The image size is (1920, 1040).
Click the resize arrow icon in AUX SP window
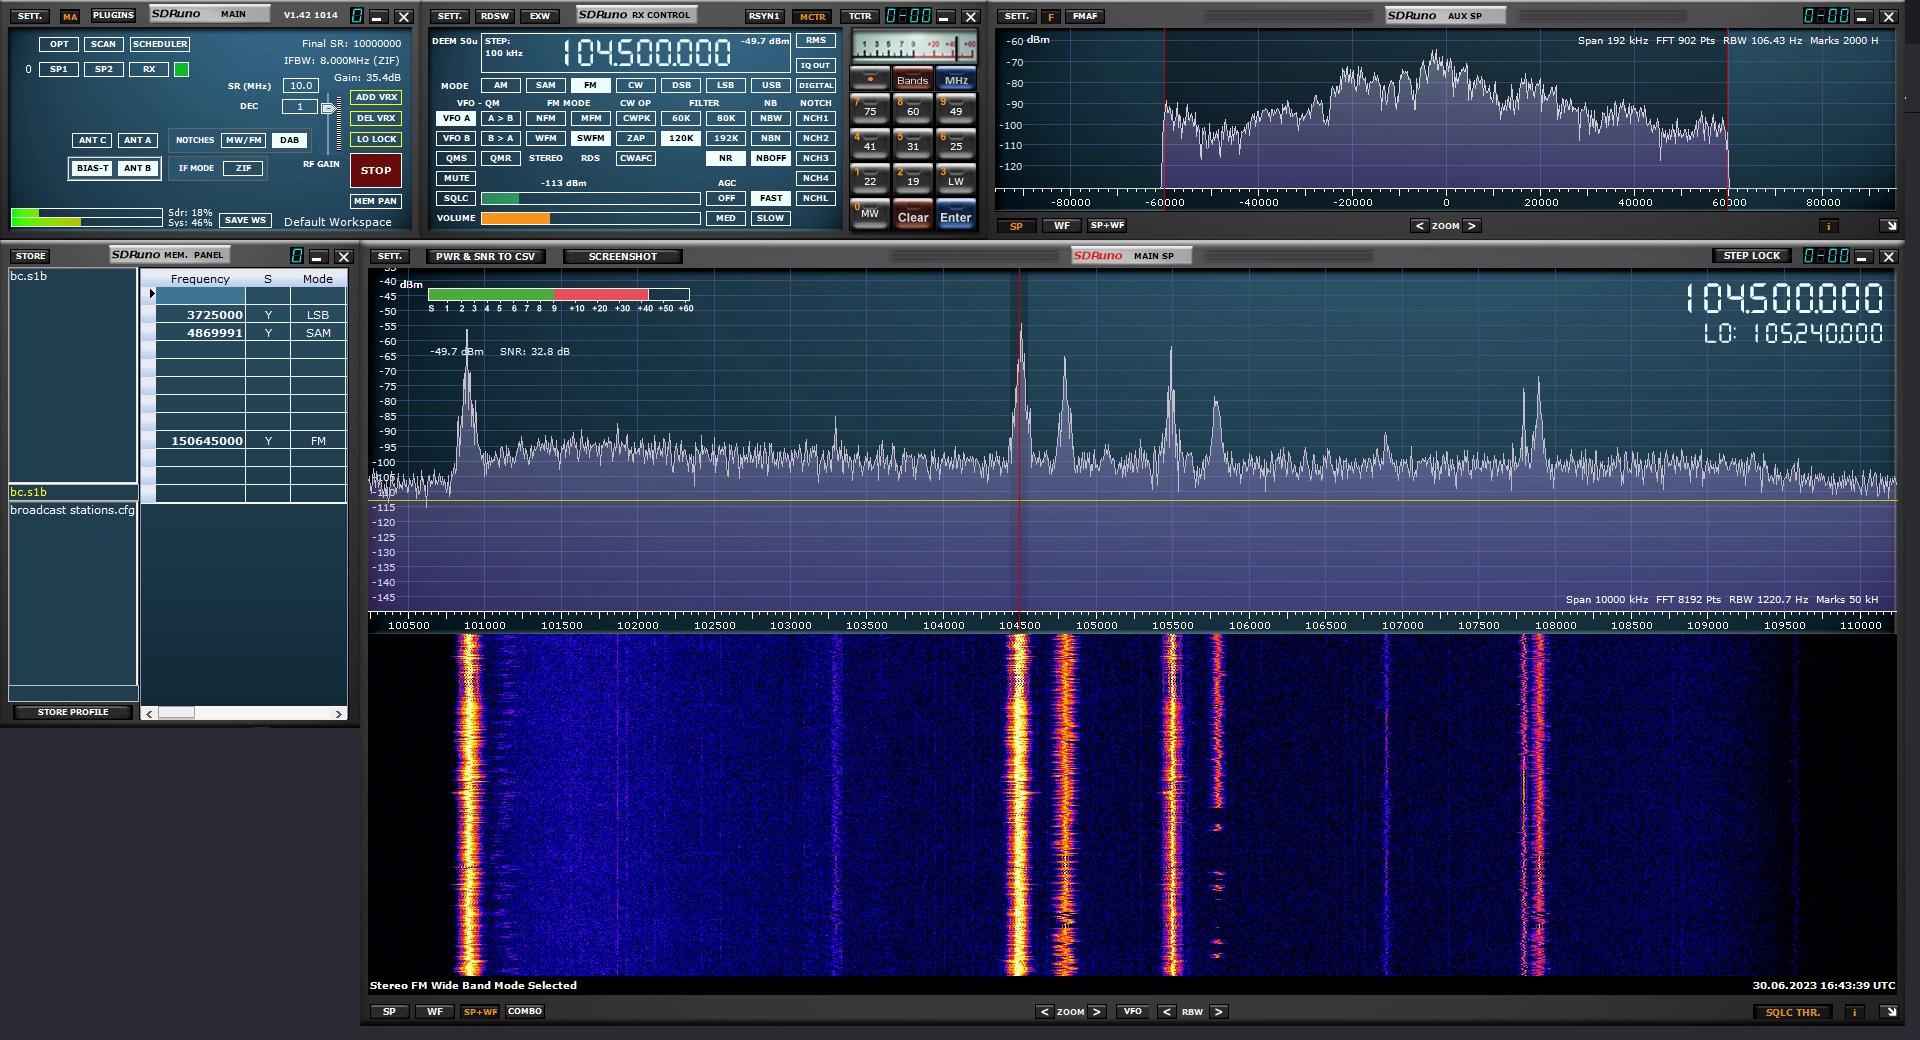(x=1889, y=226)
